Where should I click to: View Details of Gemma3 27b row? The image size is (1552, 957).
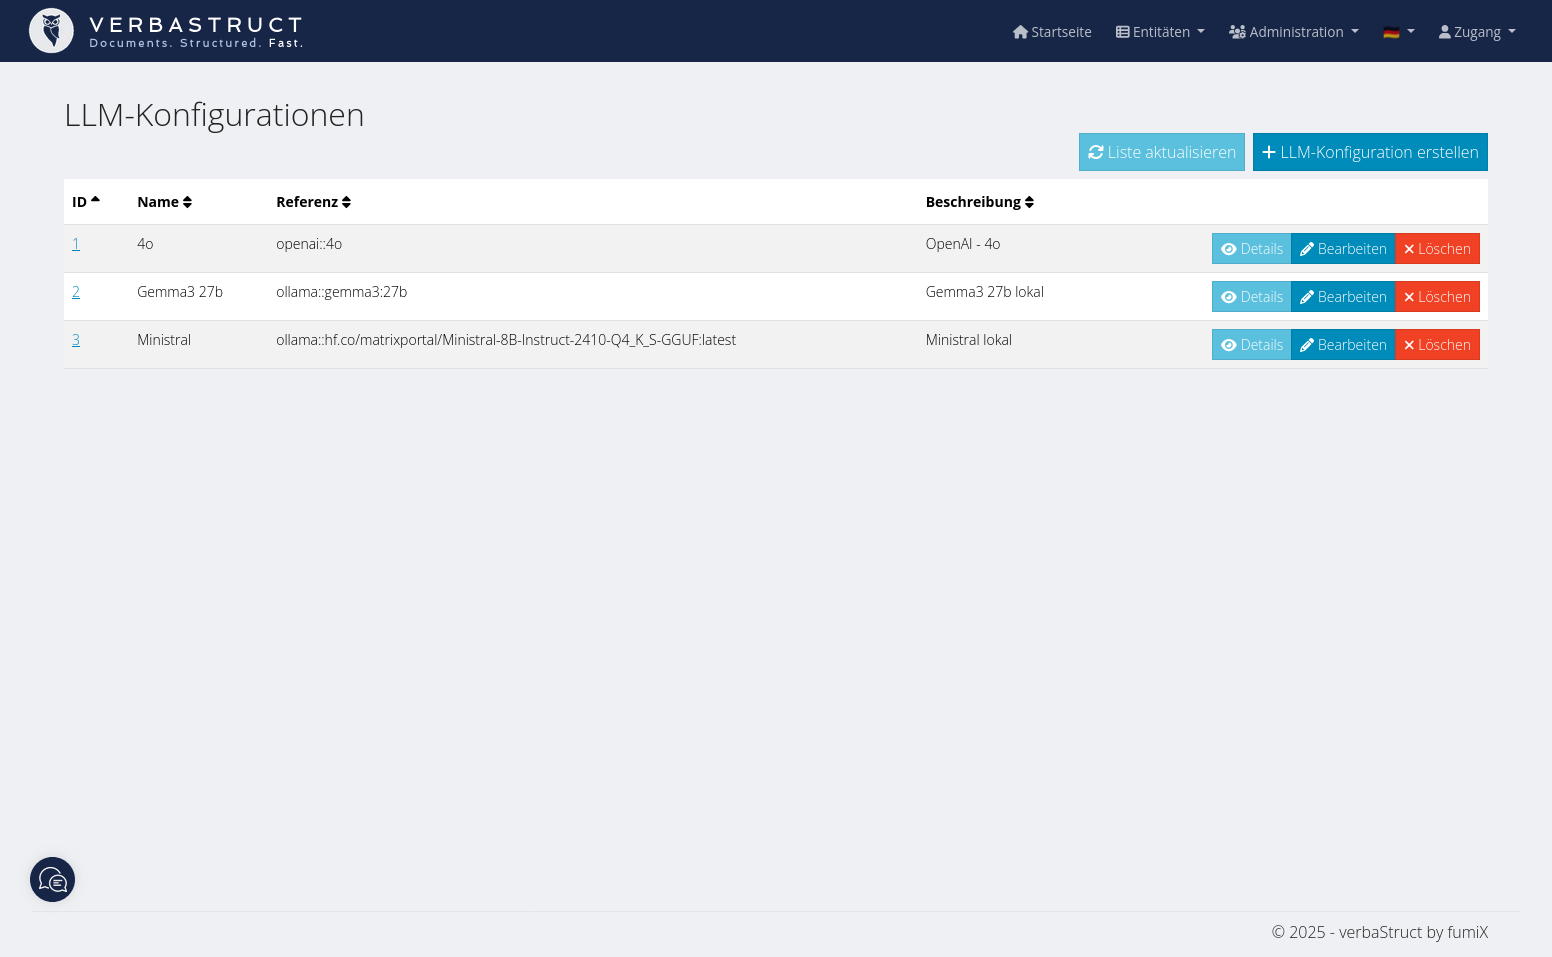coord(1252,297)
